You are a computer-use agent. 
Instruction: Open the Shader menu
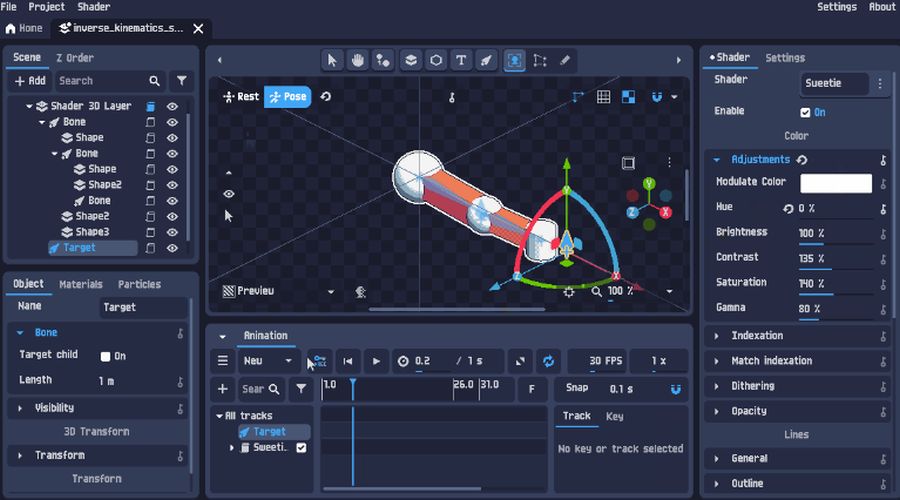(92, 7)
